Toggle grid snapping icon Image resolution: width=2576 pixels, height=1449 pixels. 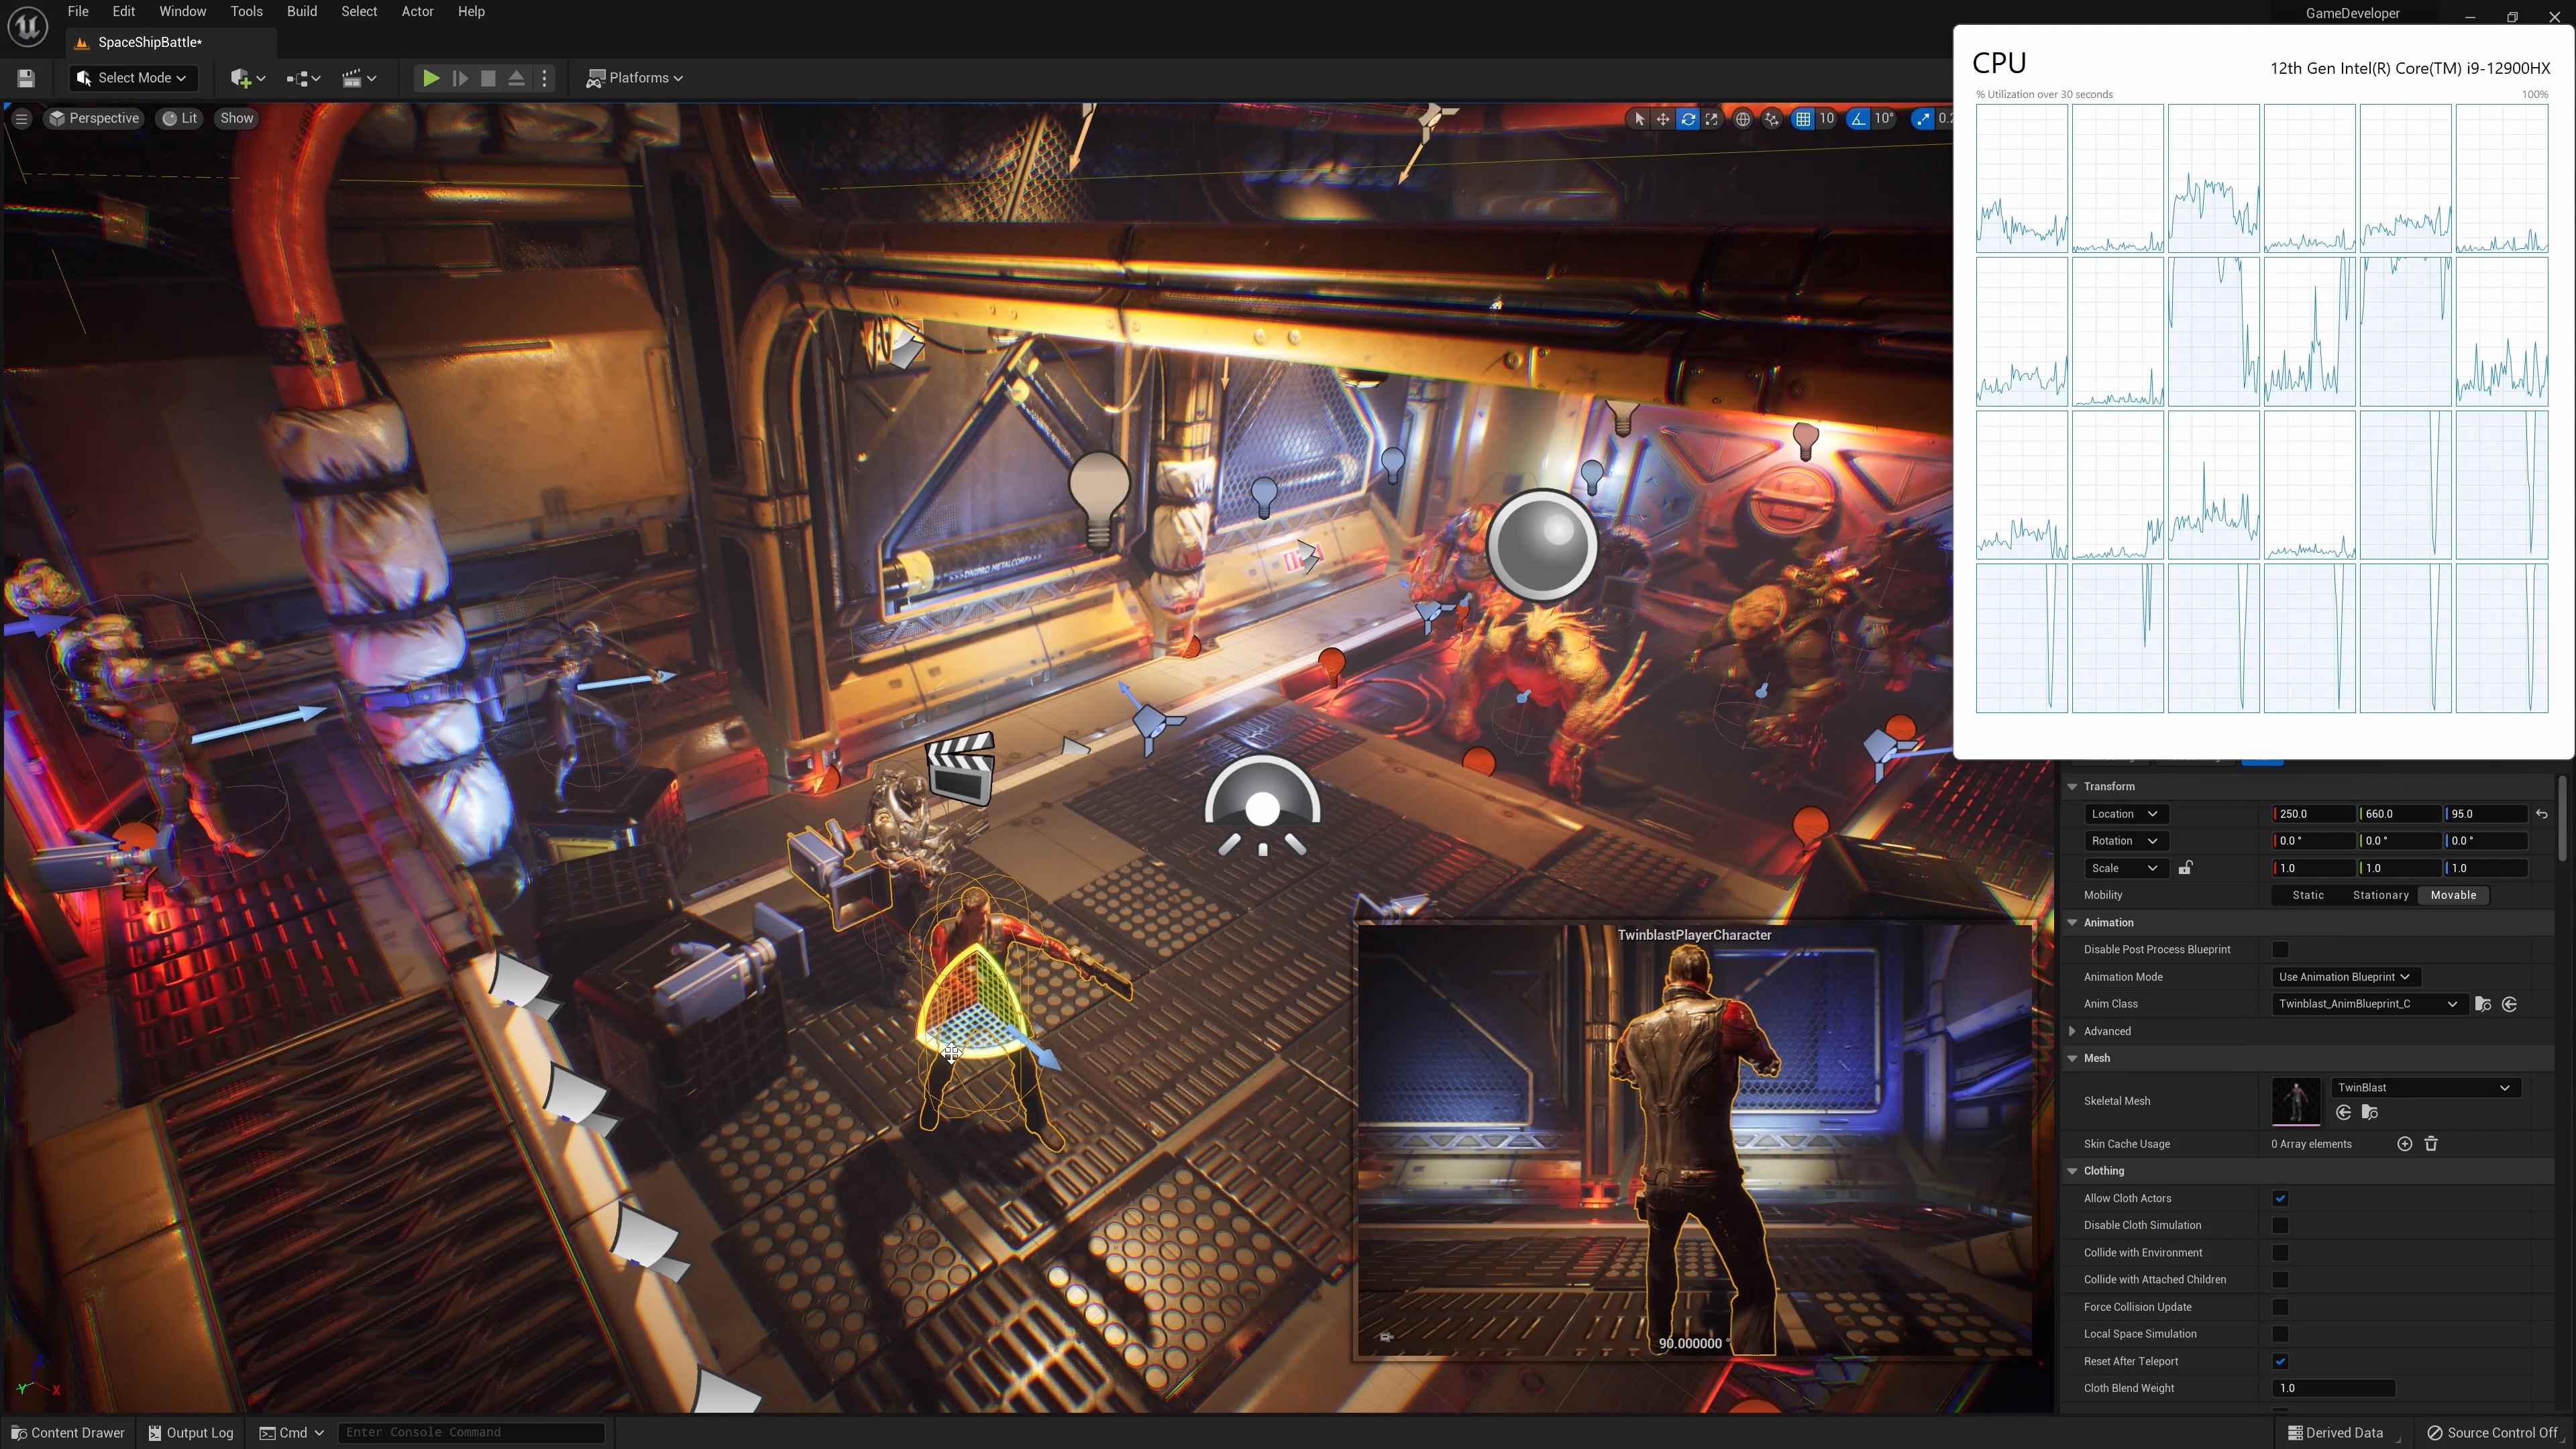[x=1802, y=119]
